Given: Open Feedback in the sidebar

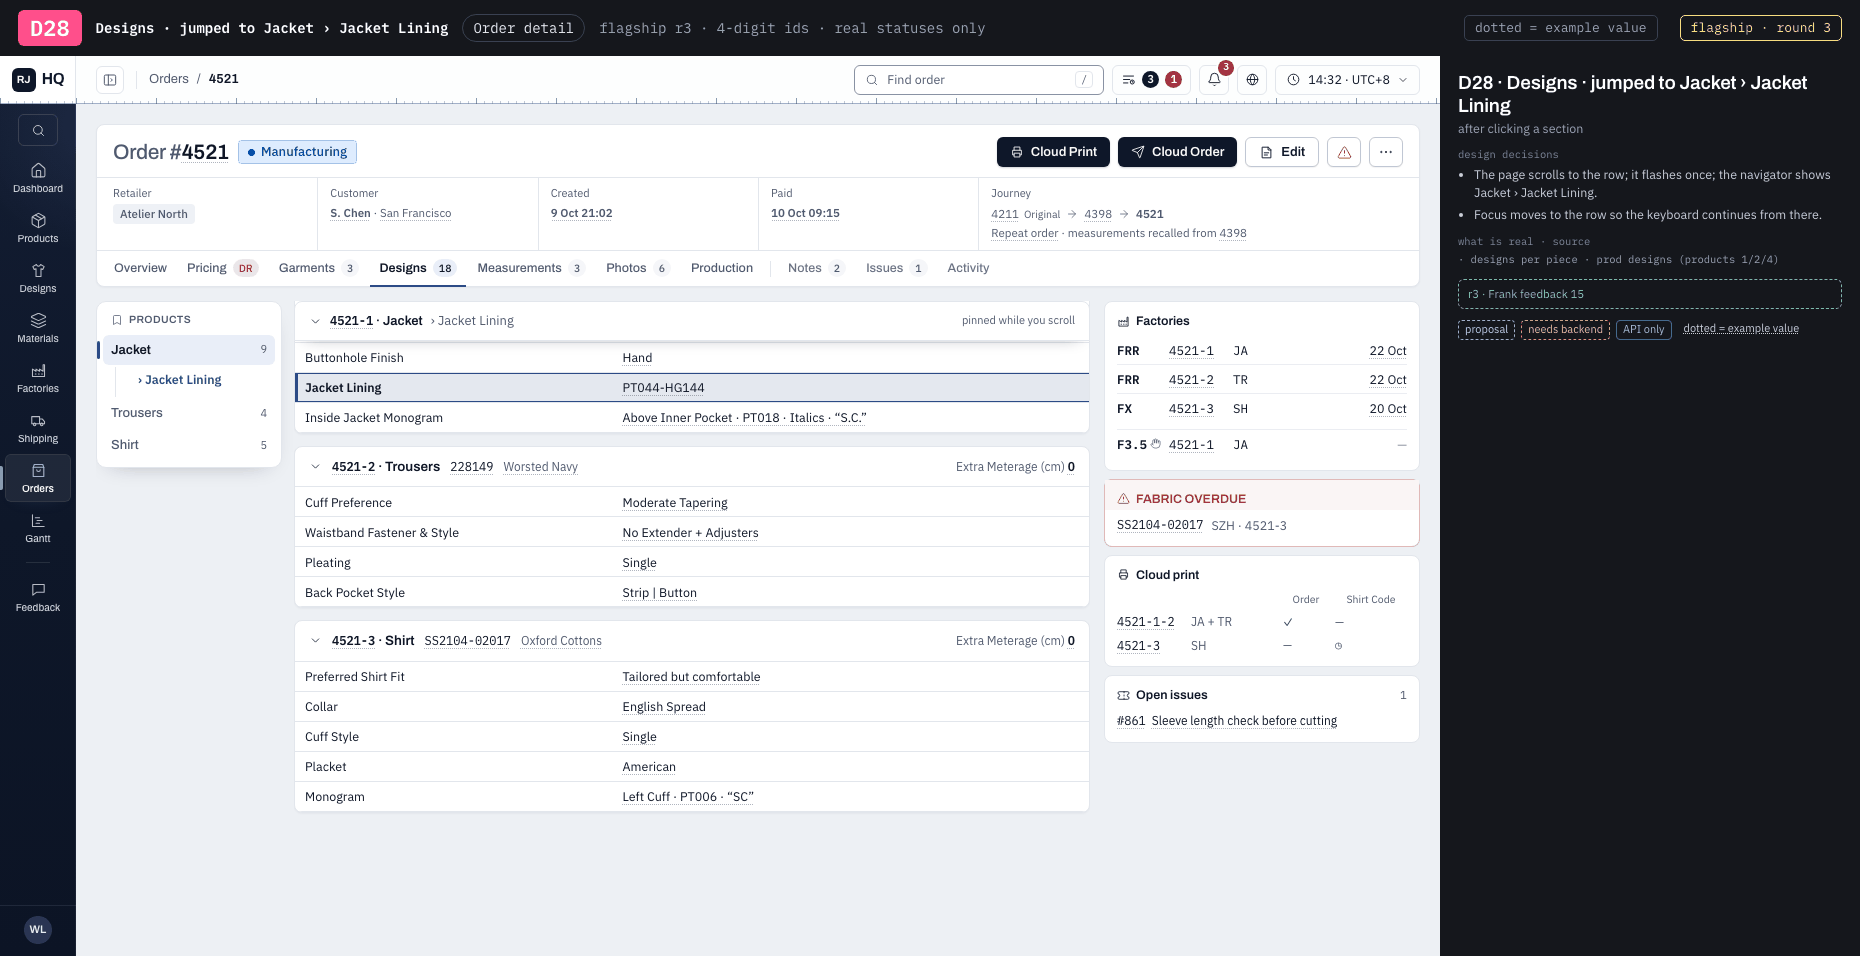Looking at the screenshot, I should [38, 597].
